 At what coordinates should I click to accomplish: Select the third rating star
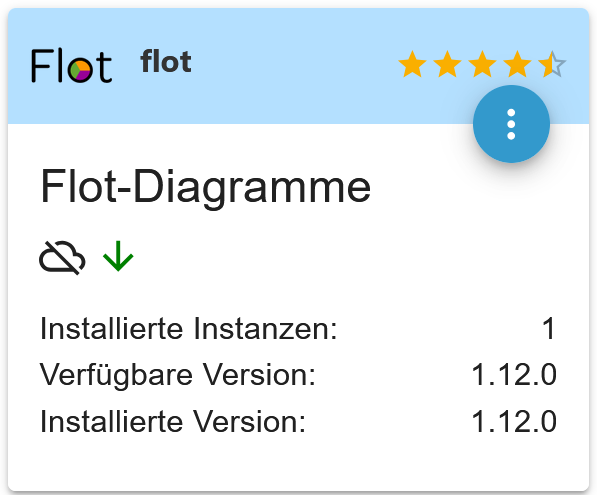(x=482, y=64)
